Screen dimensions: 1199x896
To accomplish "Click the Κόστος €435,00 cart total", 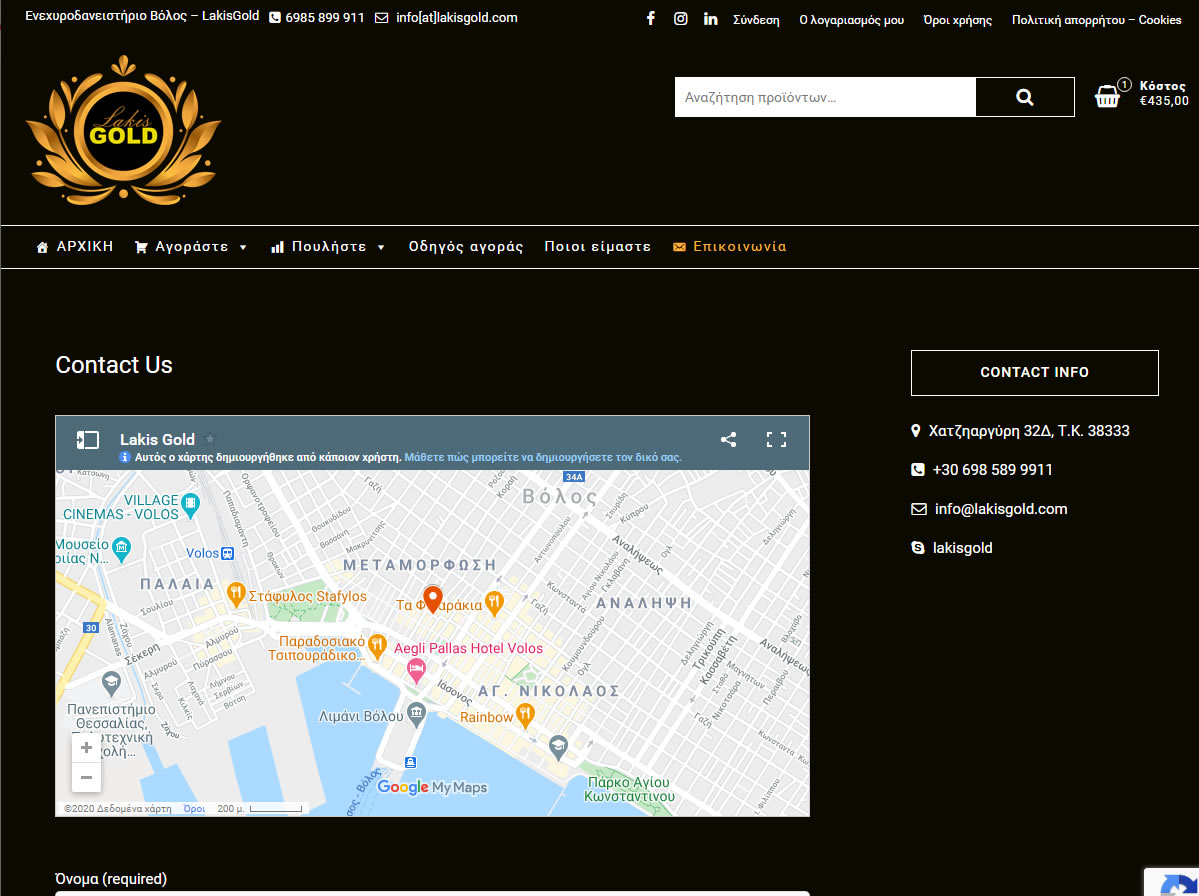I will [1164, 93].
